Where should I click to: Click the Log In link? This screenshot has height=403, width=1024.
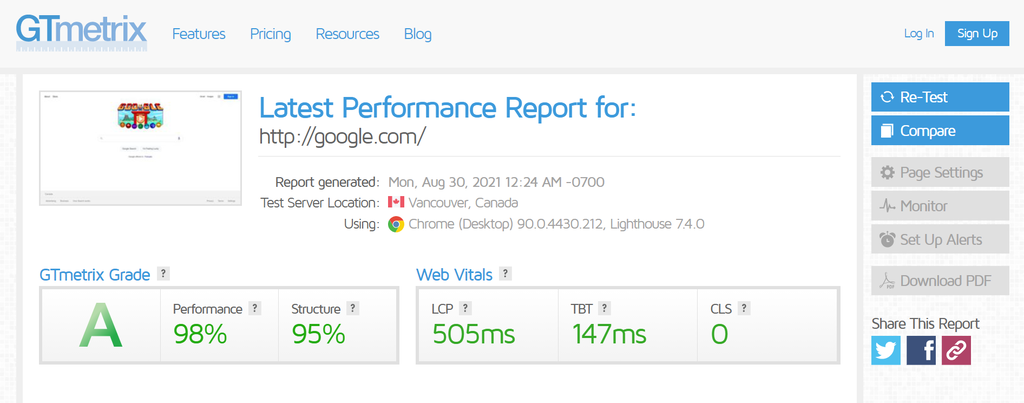(x=918, y=34)
